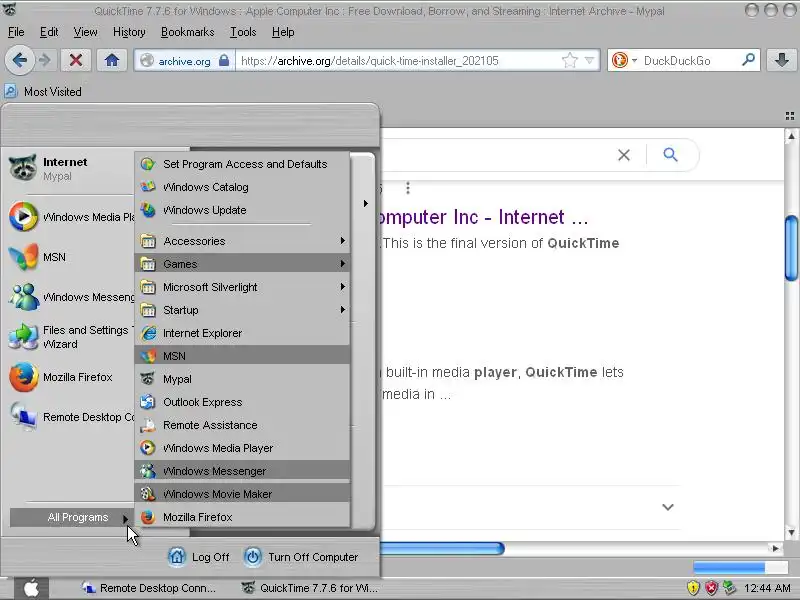Open the three-dot result options
Image resolution: width=800 pixels, height=600 pixels.
coord(408,188)
